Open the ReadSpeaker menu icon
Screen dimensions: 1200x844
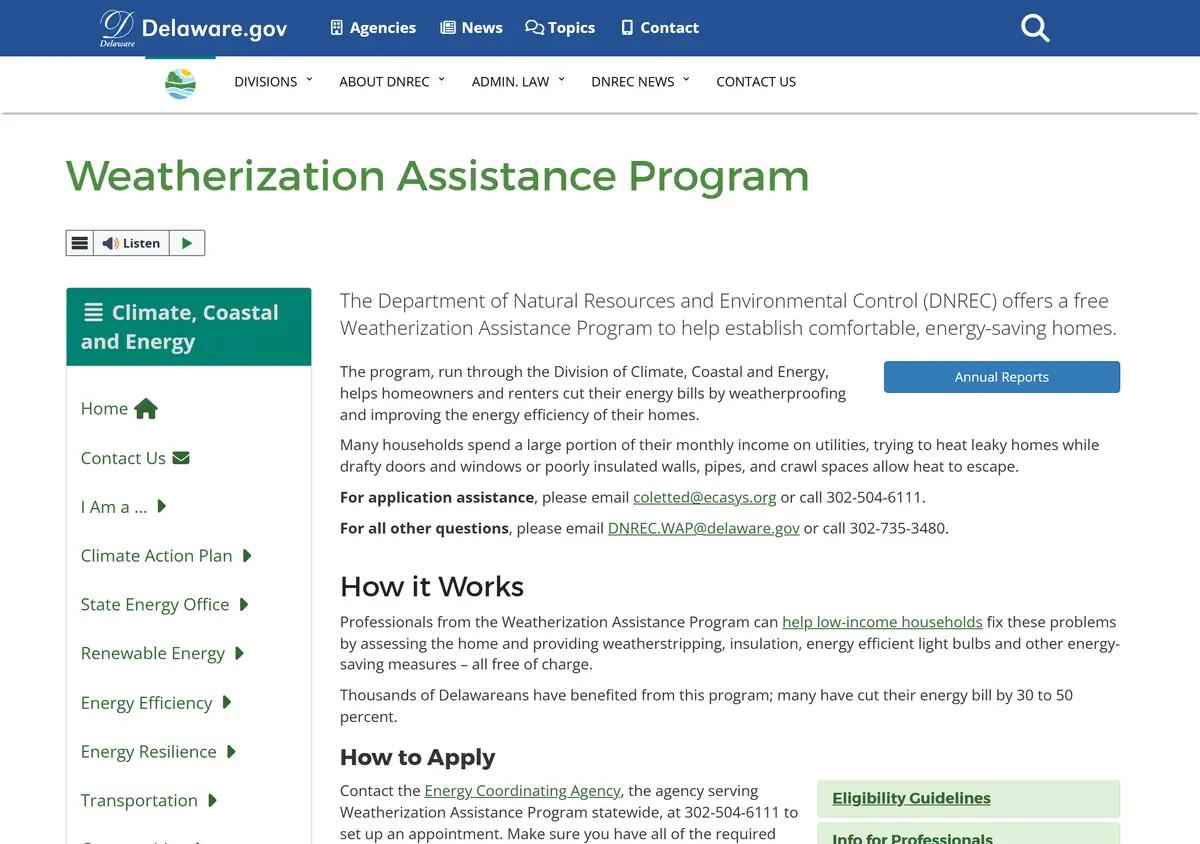(80, 243)
